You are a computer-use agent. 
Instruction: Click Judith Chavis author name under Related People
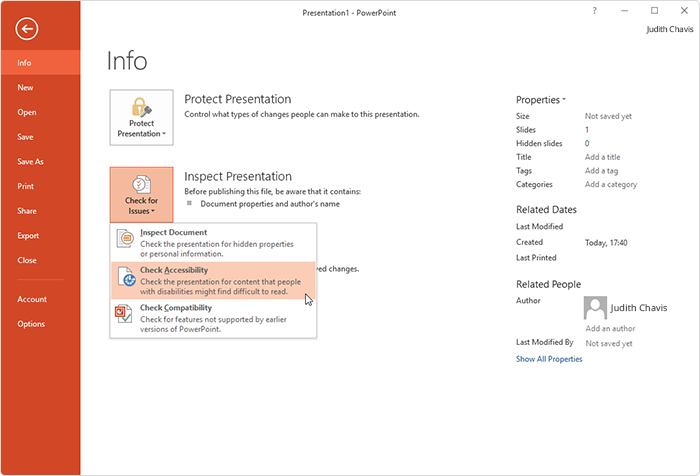click(639, 308)
